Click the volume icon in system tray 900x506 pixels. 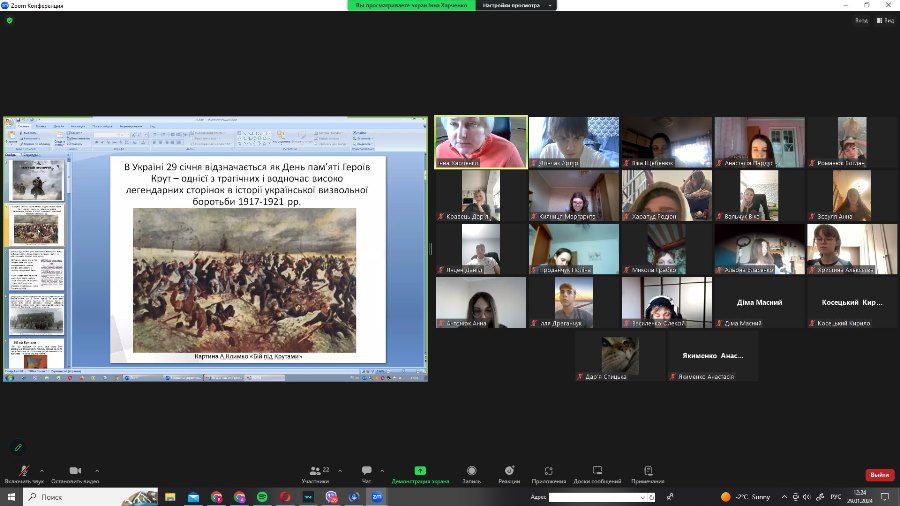[806, 497]
